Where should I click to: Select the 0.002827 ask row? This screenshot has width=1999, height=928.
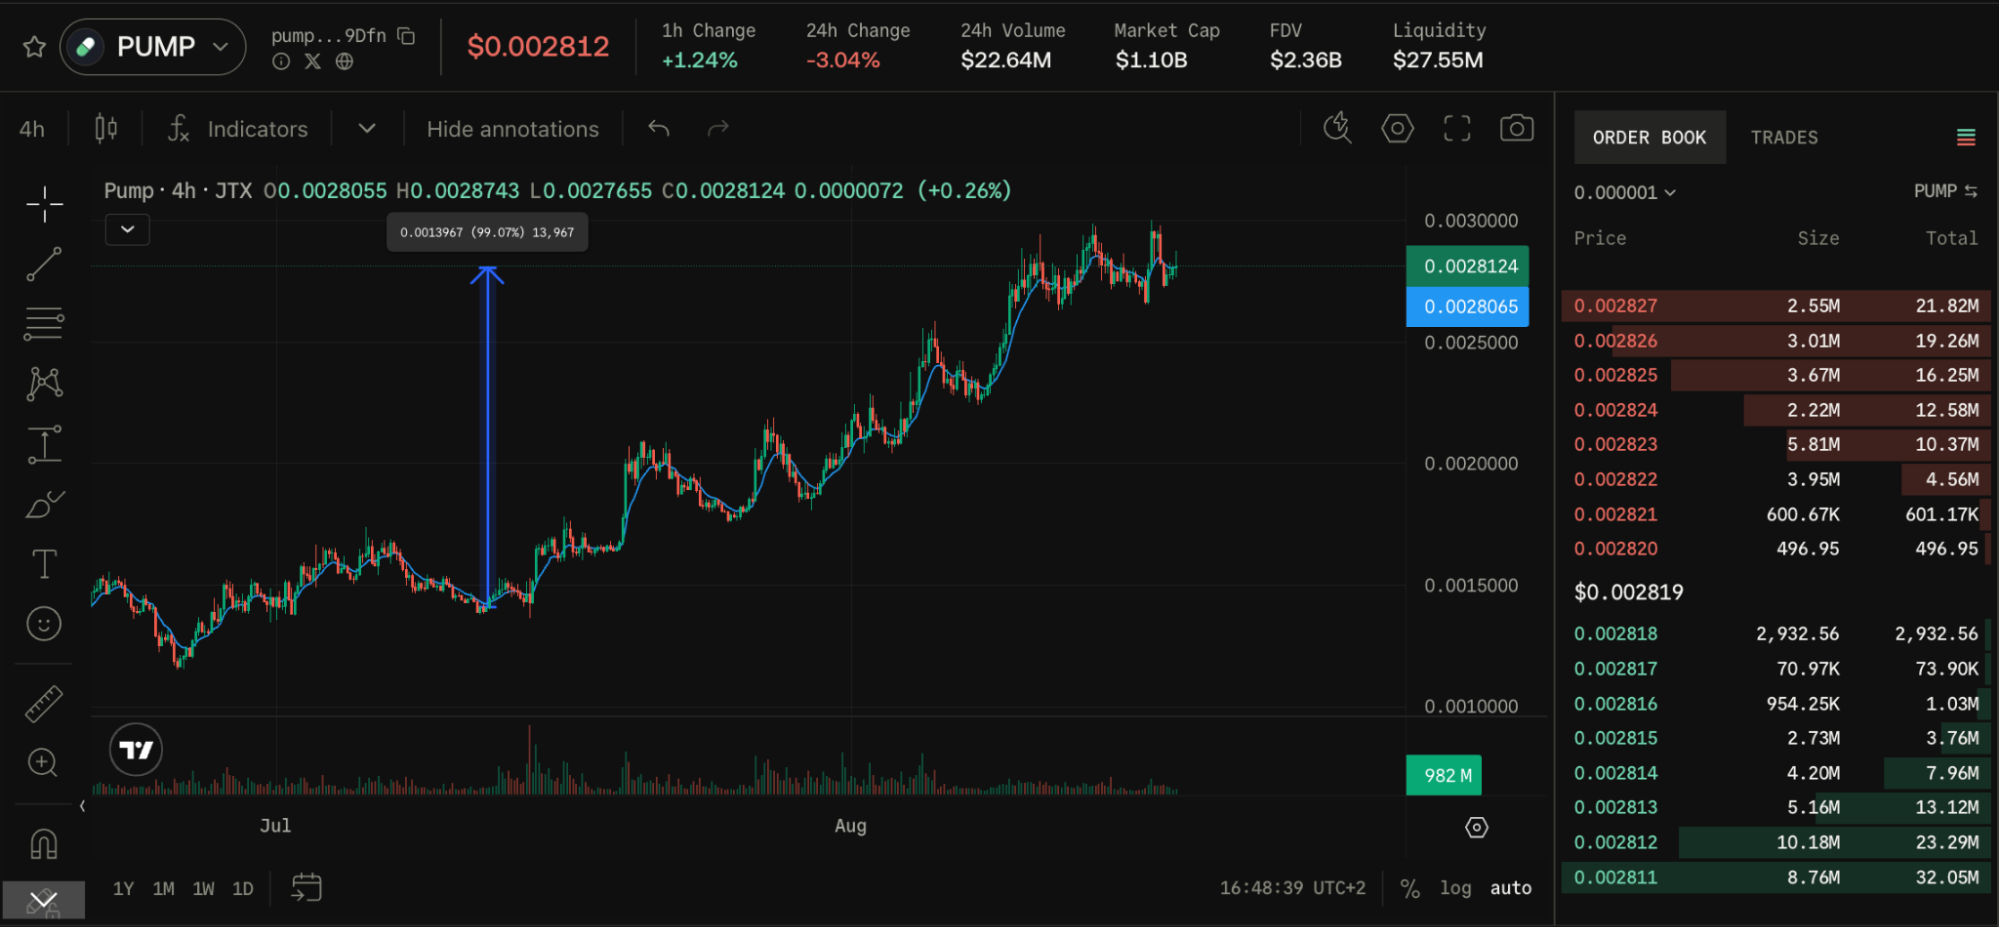(x=1776, y=306)
